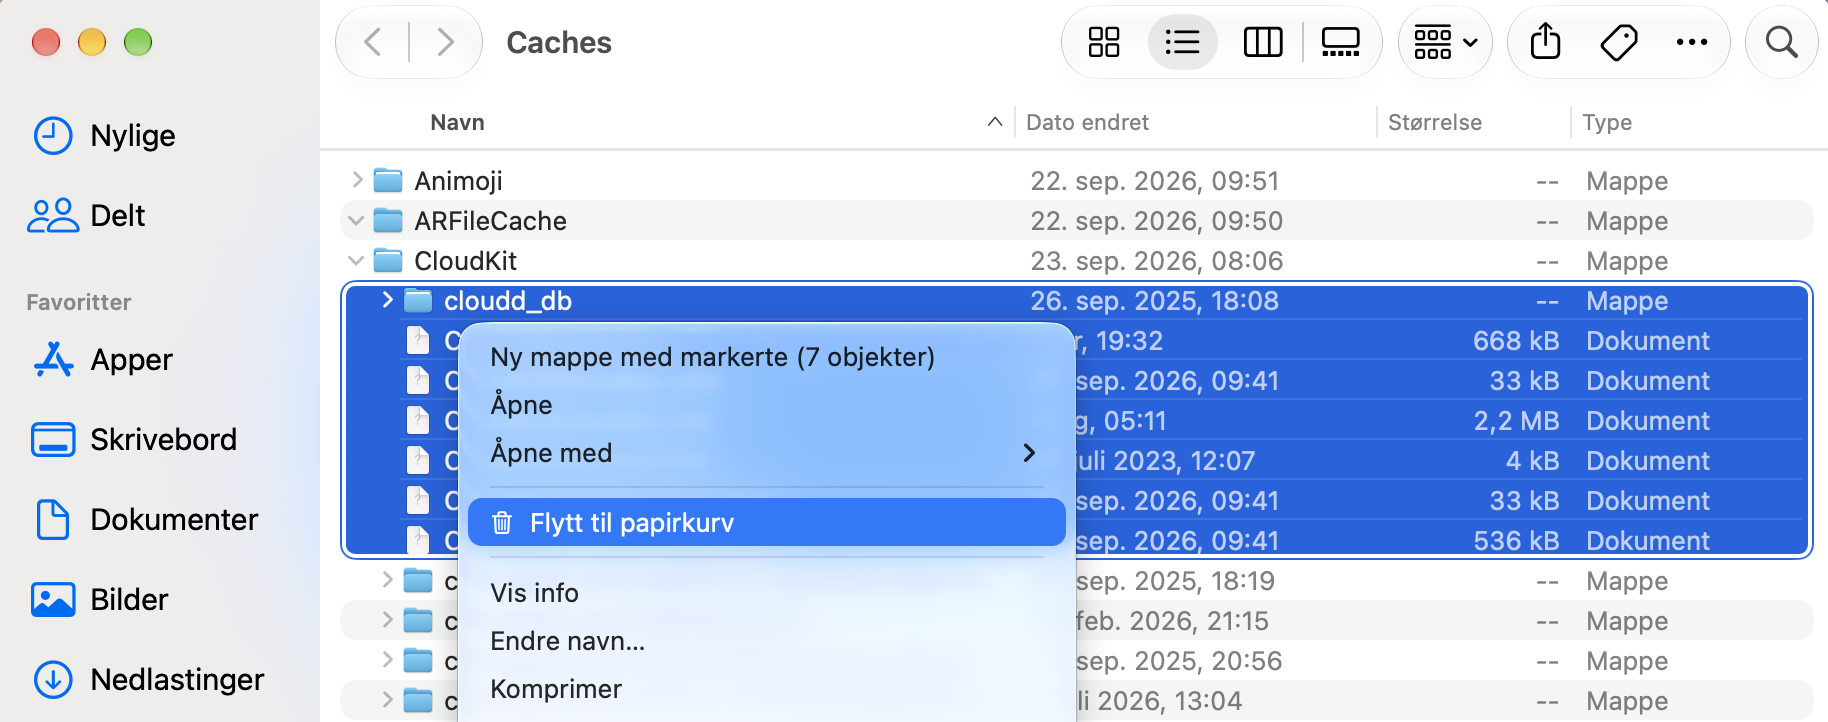This screenshot has height=722, width=1828.
Task: Click the 2,2 MB size cell
Action: pyautogui.click(x=1516, y=420)
